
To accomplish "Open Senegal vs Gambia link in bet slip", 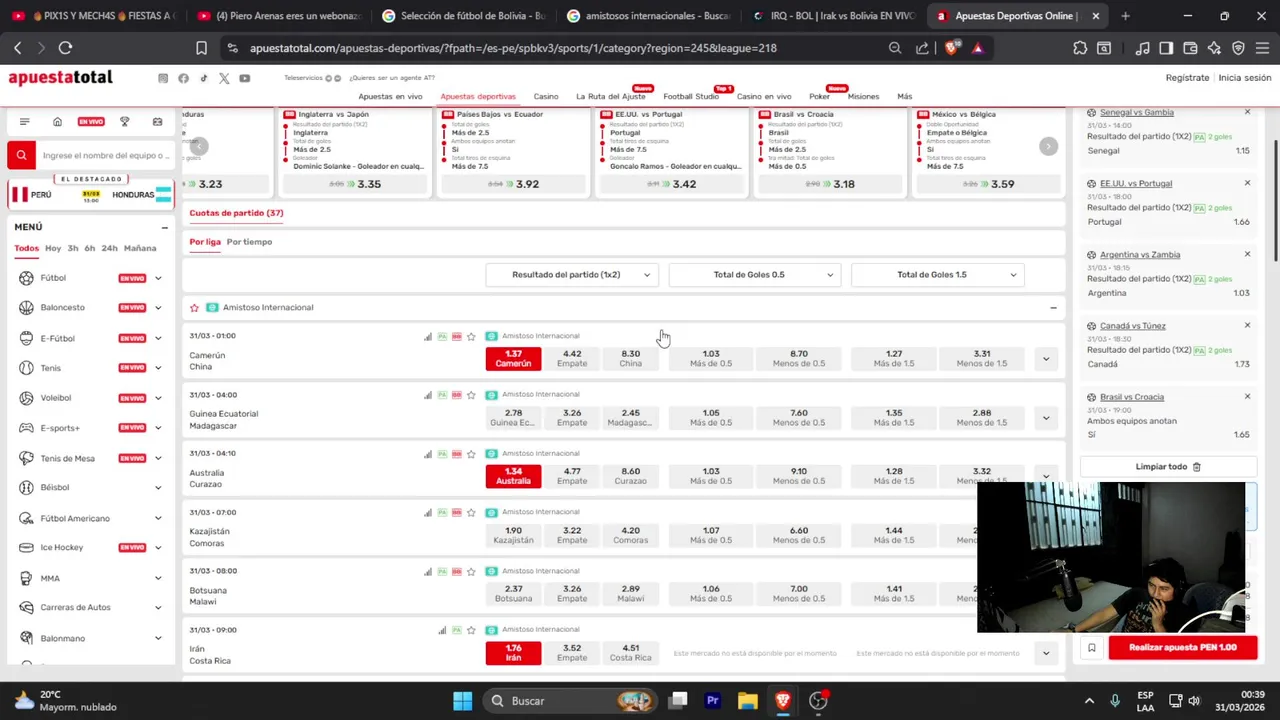I will pyautogui.click(x=1137, y=113).
